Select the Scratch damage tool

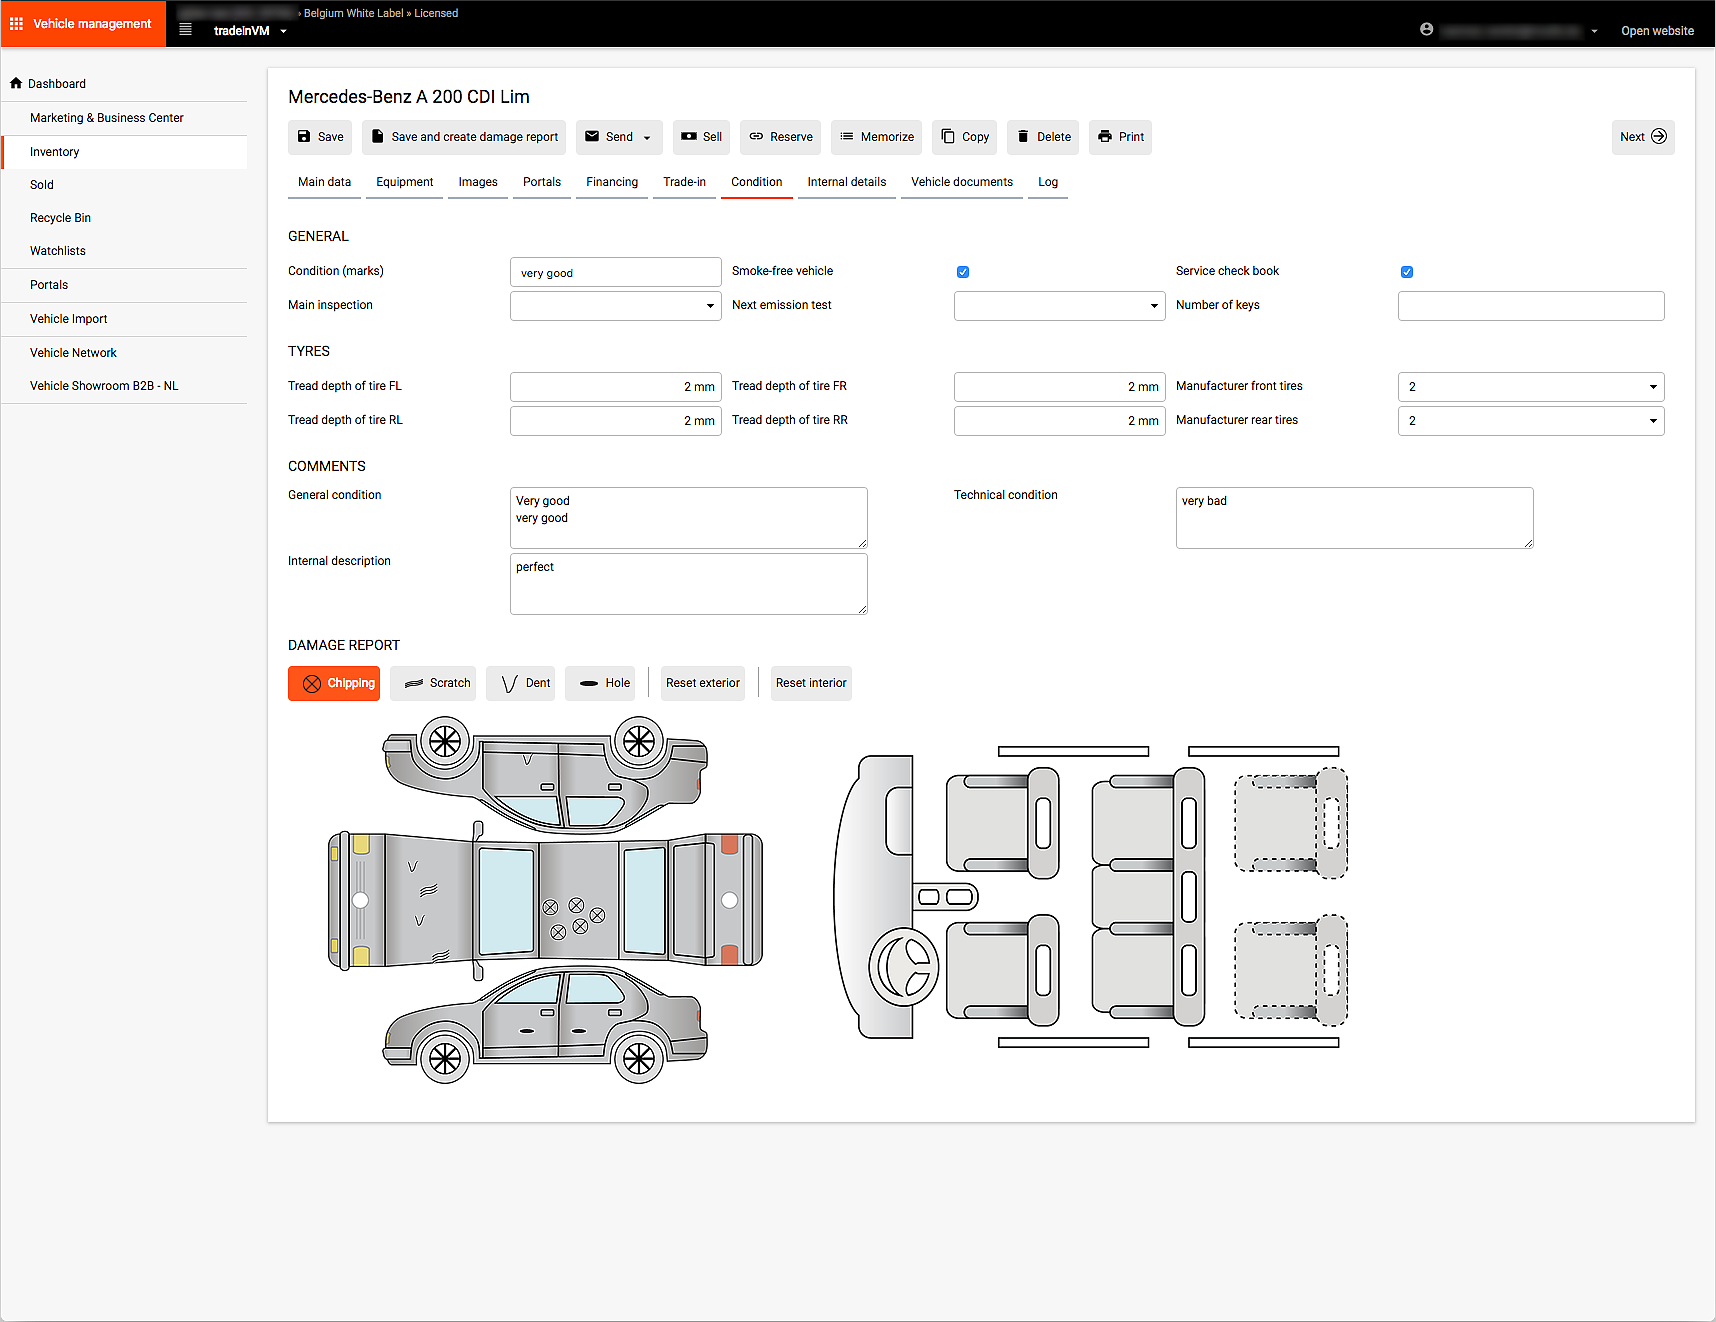click(x=433, y=683)
